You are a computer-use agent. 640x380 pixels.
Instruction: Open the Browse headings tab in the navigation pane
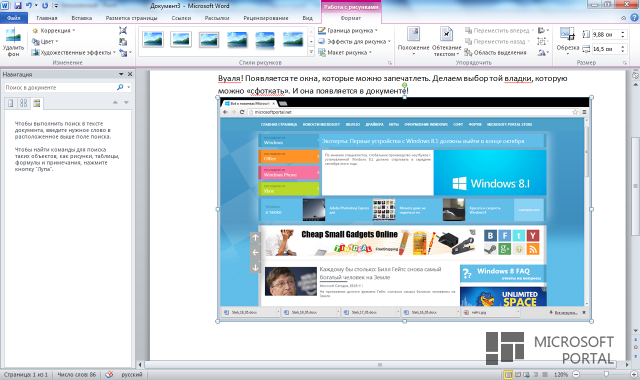[x=11, y=103]
